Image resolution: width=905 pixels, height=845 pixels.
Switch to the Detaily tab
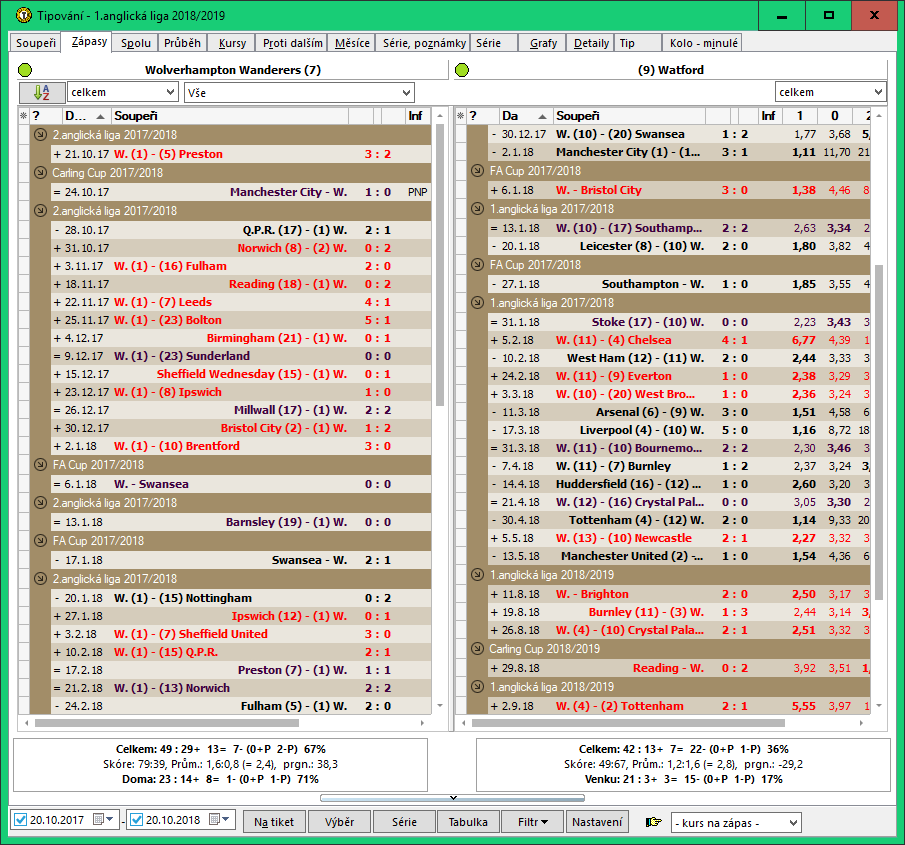591,43
